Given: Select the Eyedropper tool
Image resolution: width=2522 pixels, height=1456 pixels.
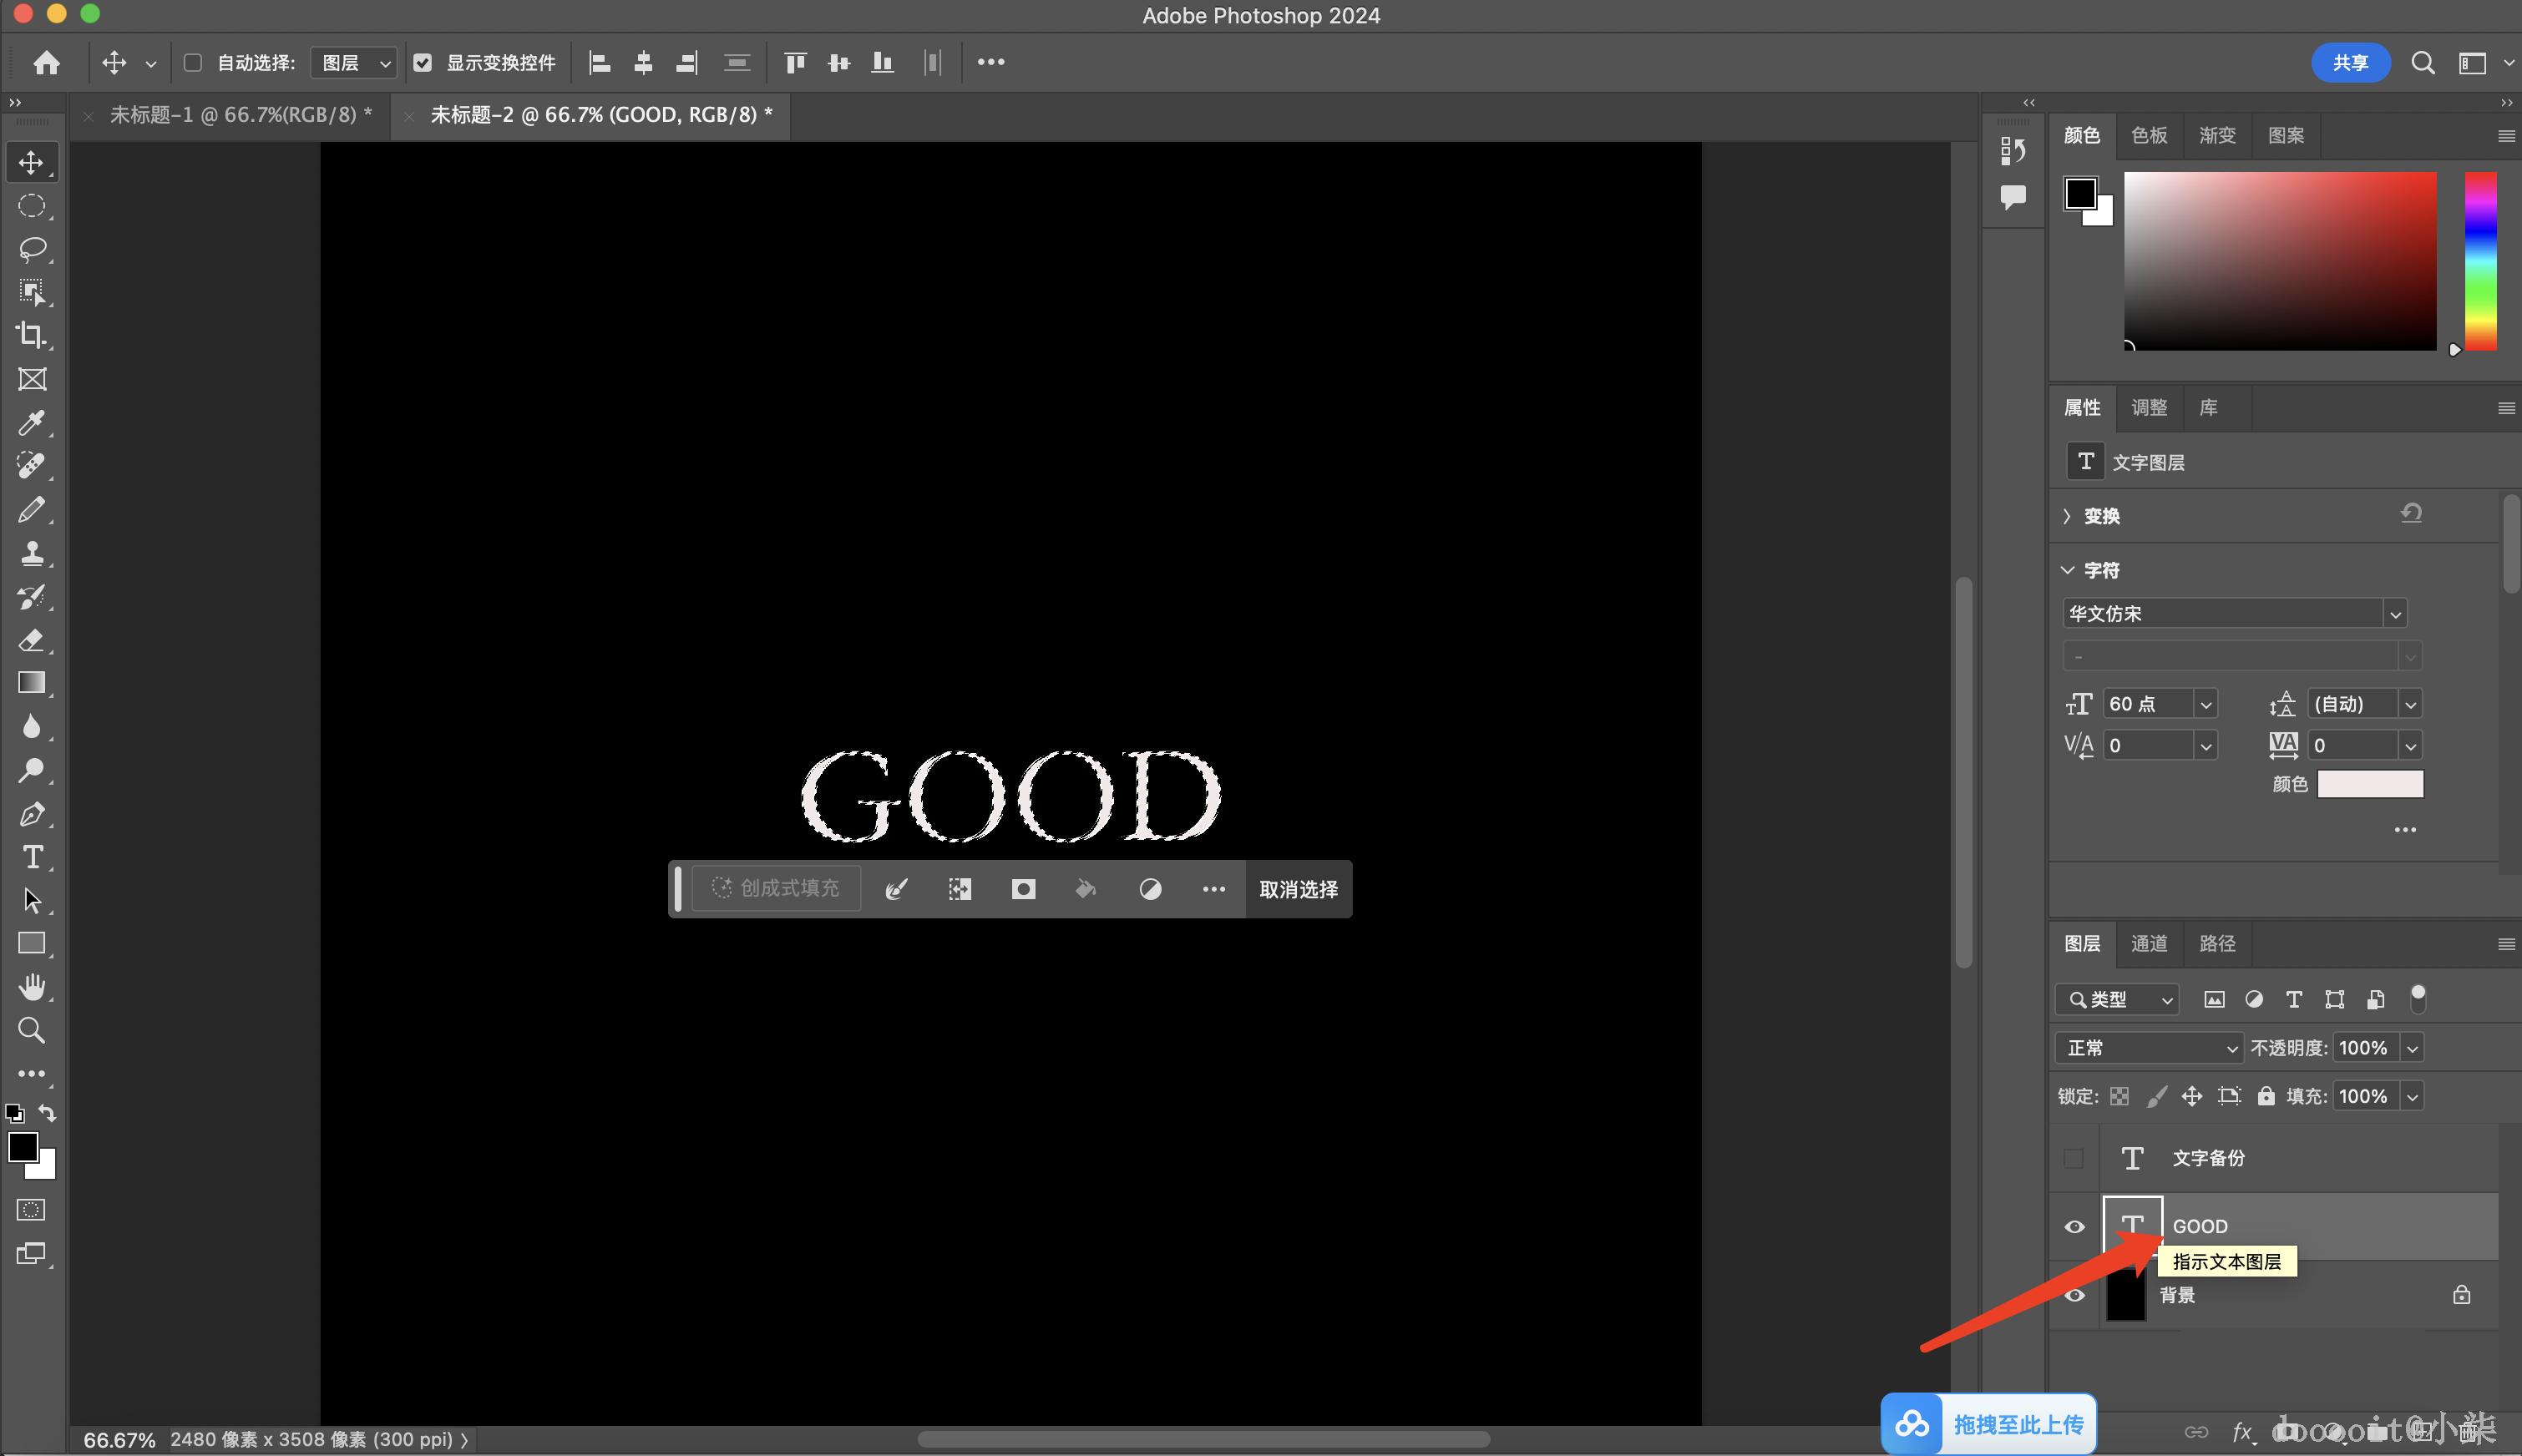Looking at the screenshot, I should click(x=31, y=422).
